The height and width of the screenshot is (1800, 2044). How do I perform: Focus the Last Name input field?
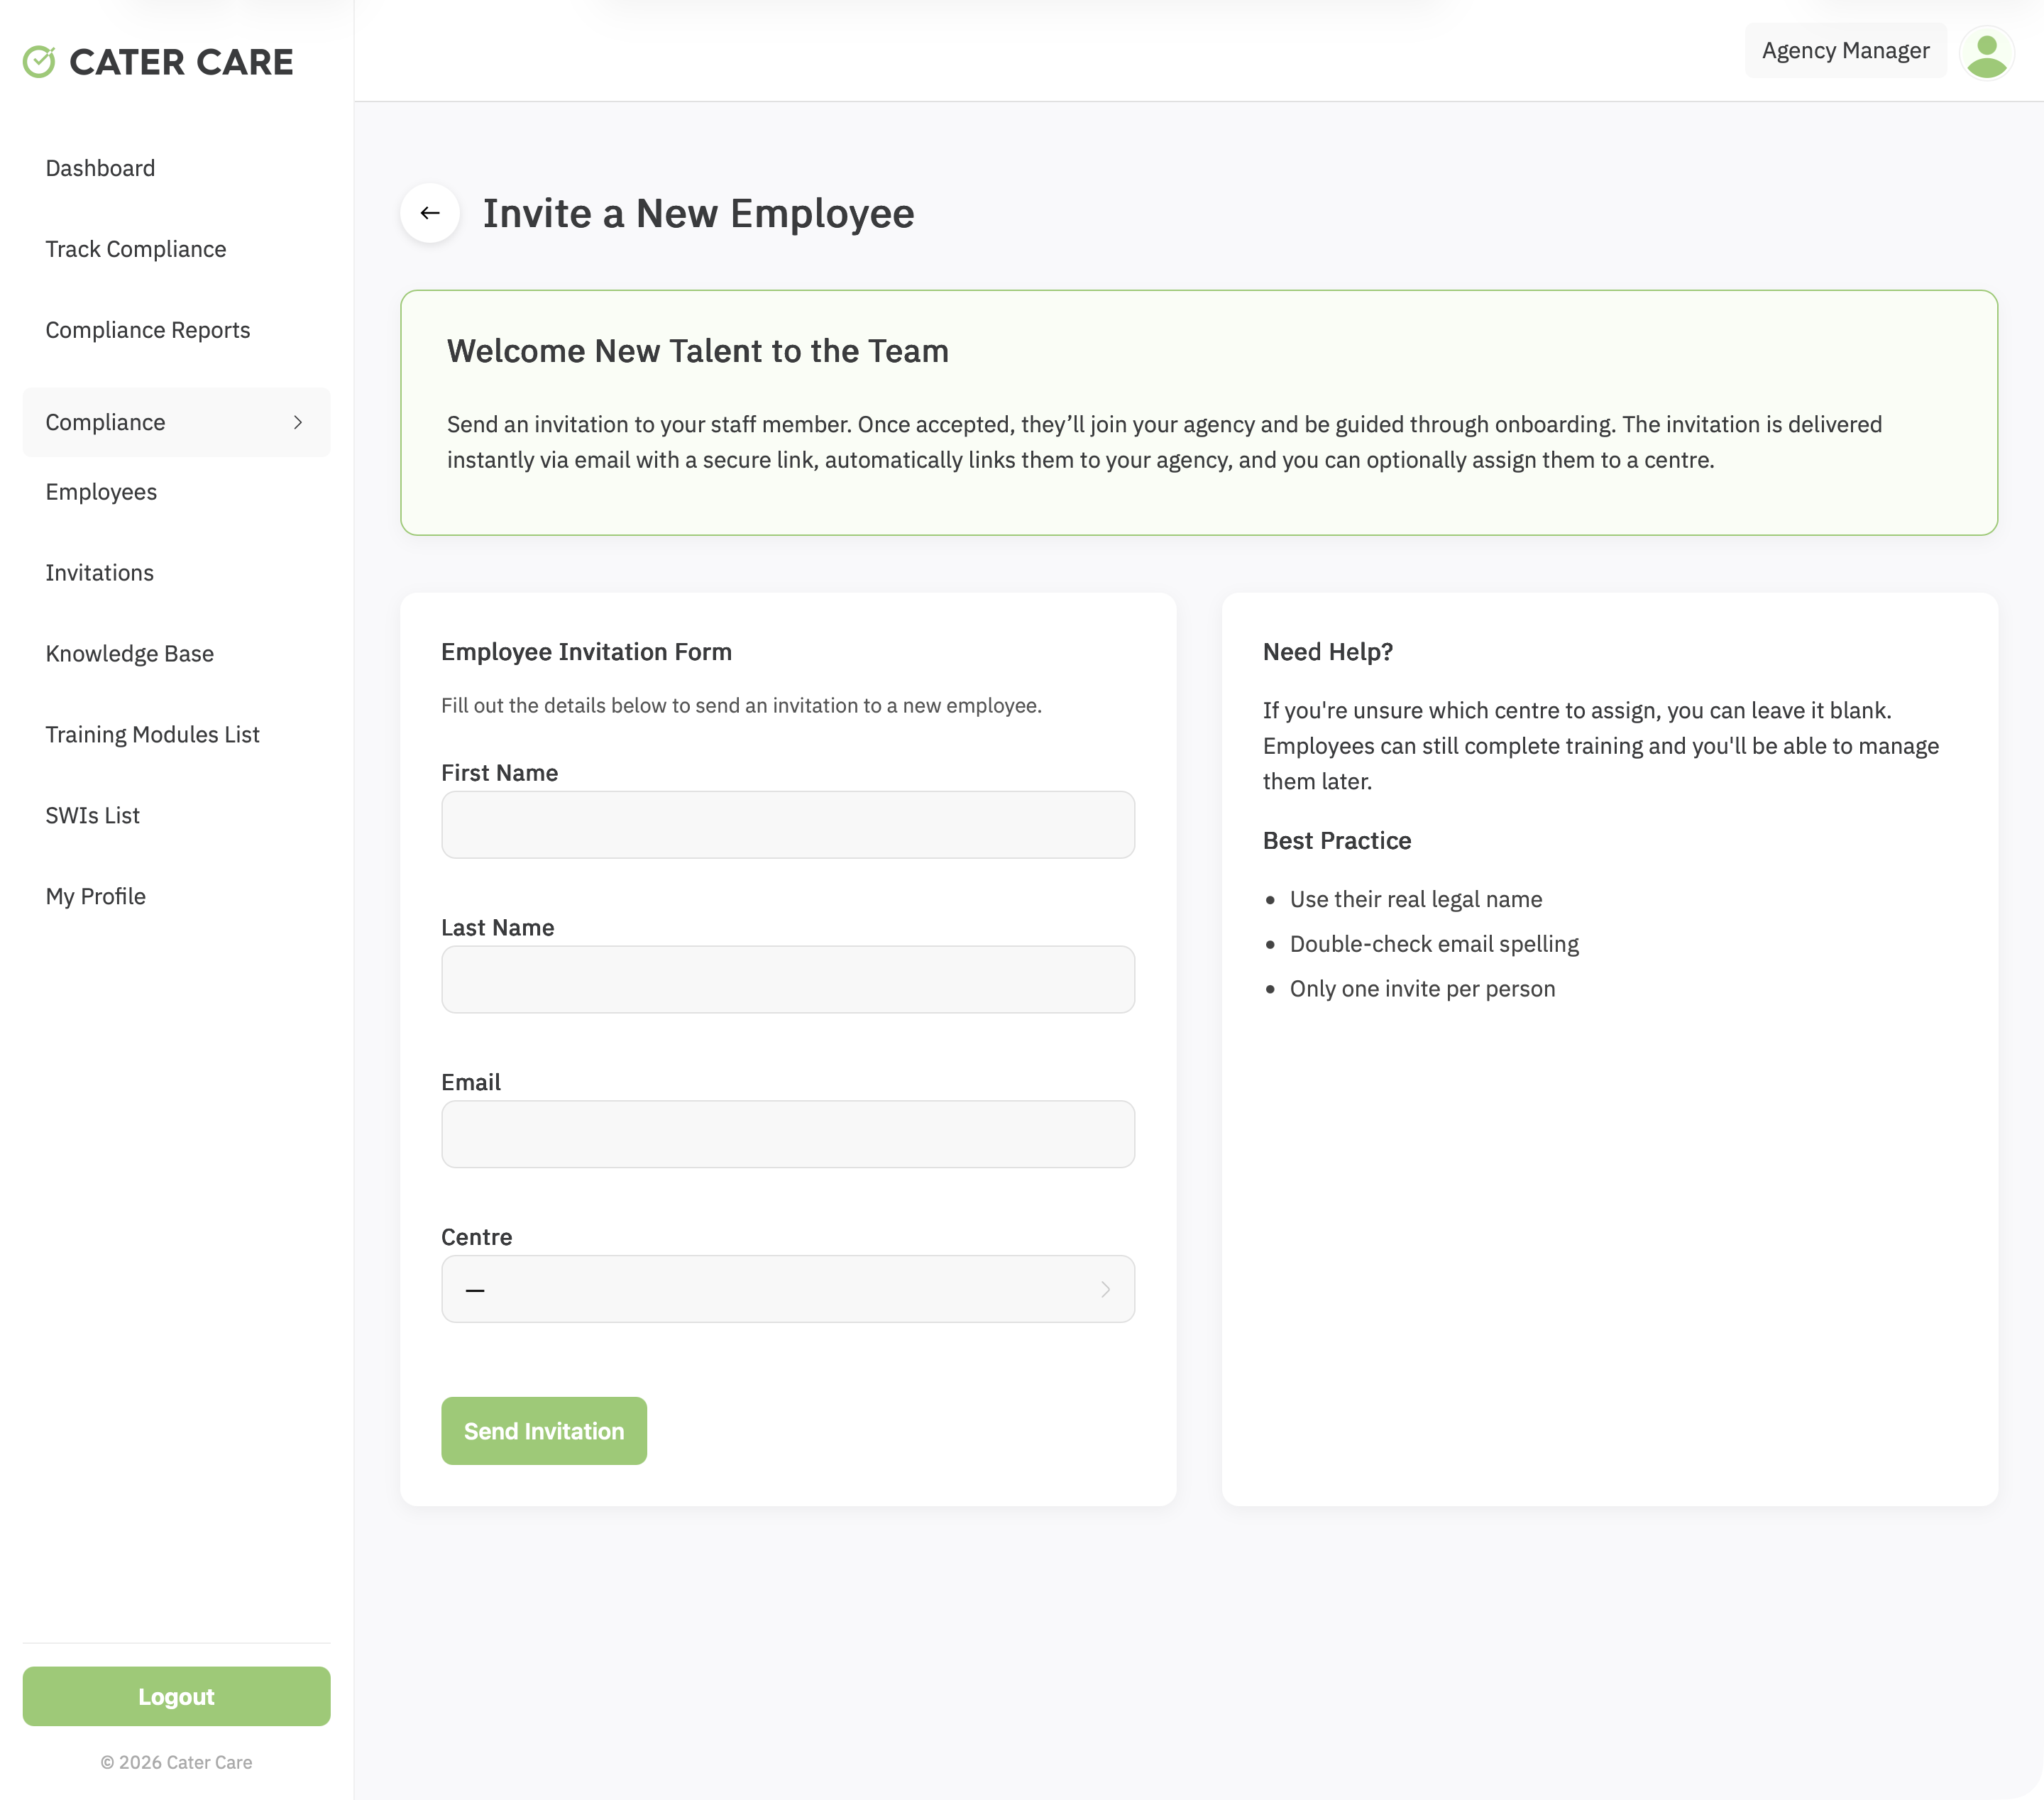pos(788,980)
